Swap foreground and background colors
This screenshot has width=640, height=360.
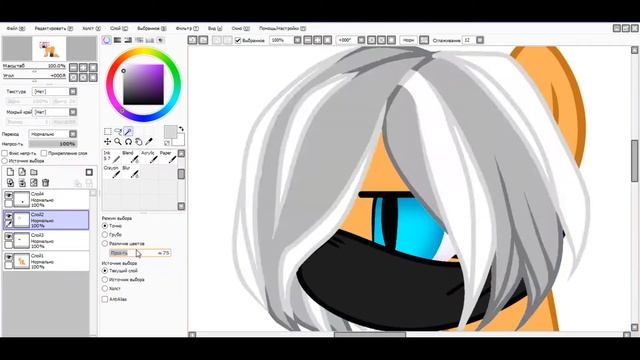click(181, 129)
